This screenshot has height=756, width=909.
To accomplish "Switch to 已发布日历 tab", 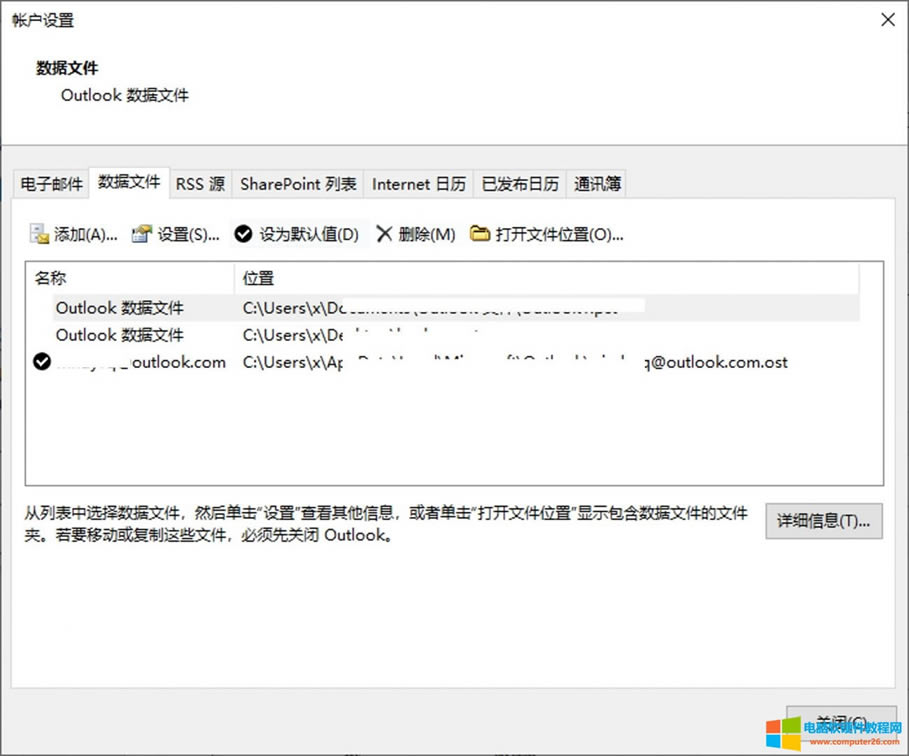I will click(520, 184).
